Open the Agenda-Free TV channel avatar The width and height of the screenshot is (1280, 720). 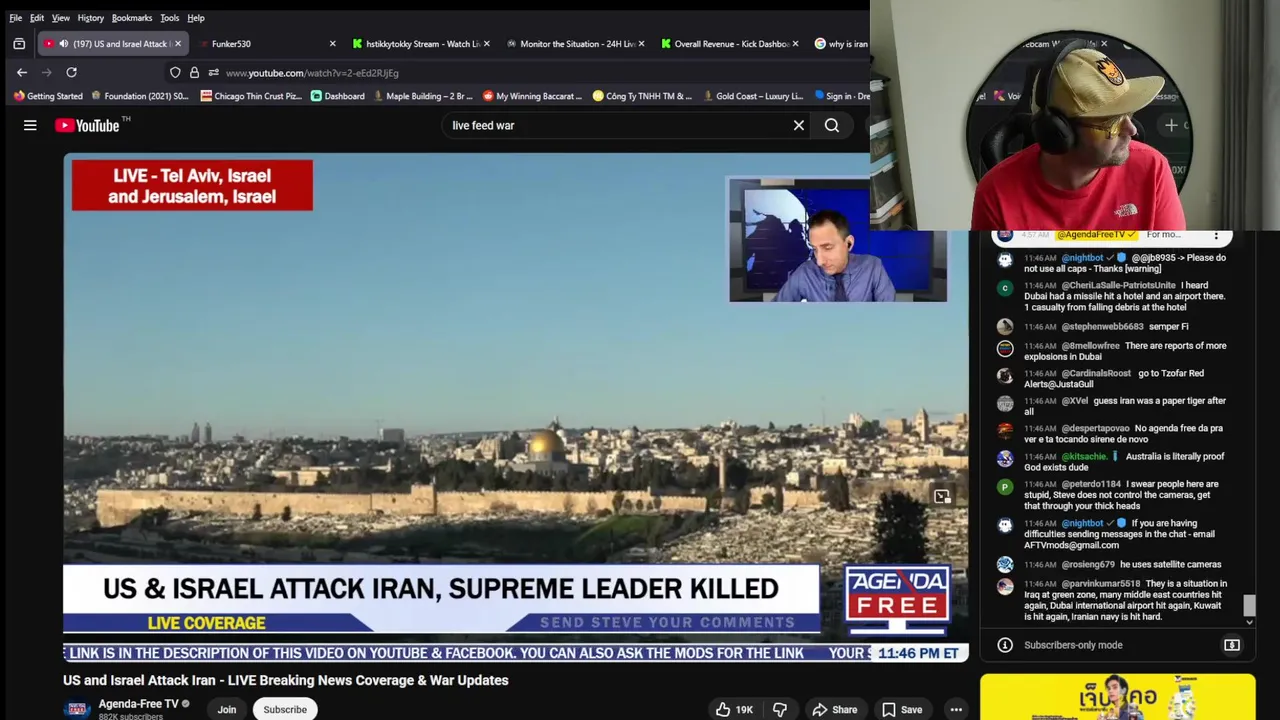click(77, 709)
